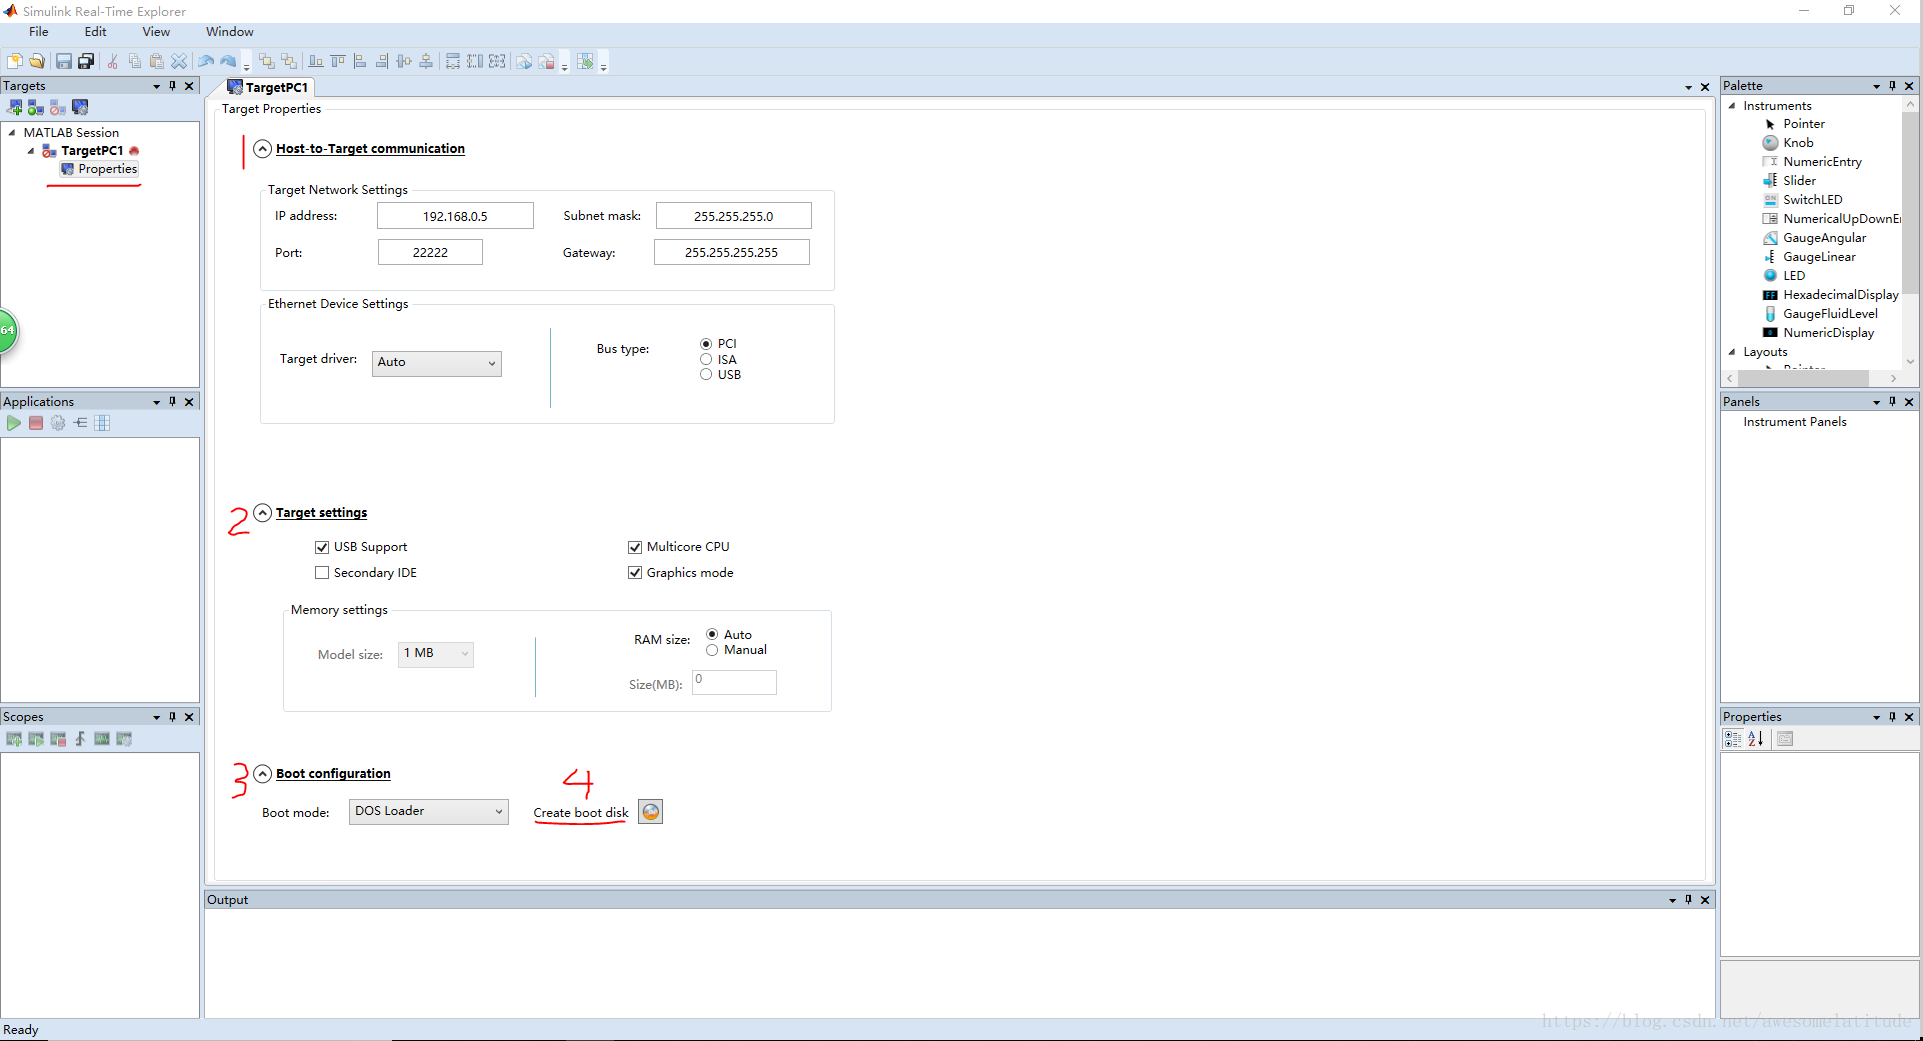Screen dimensions: 1923x1041
Task: Click the Port number input field
Action: coord(430,252)
